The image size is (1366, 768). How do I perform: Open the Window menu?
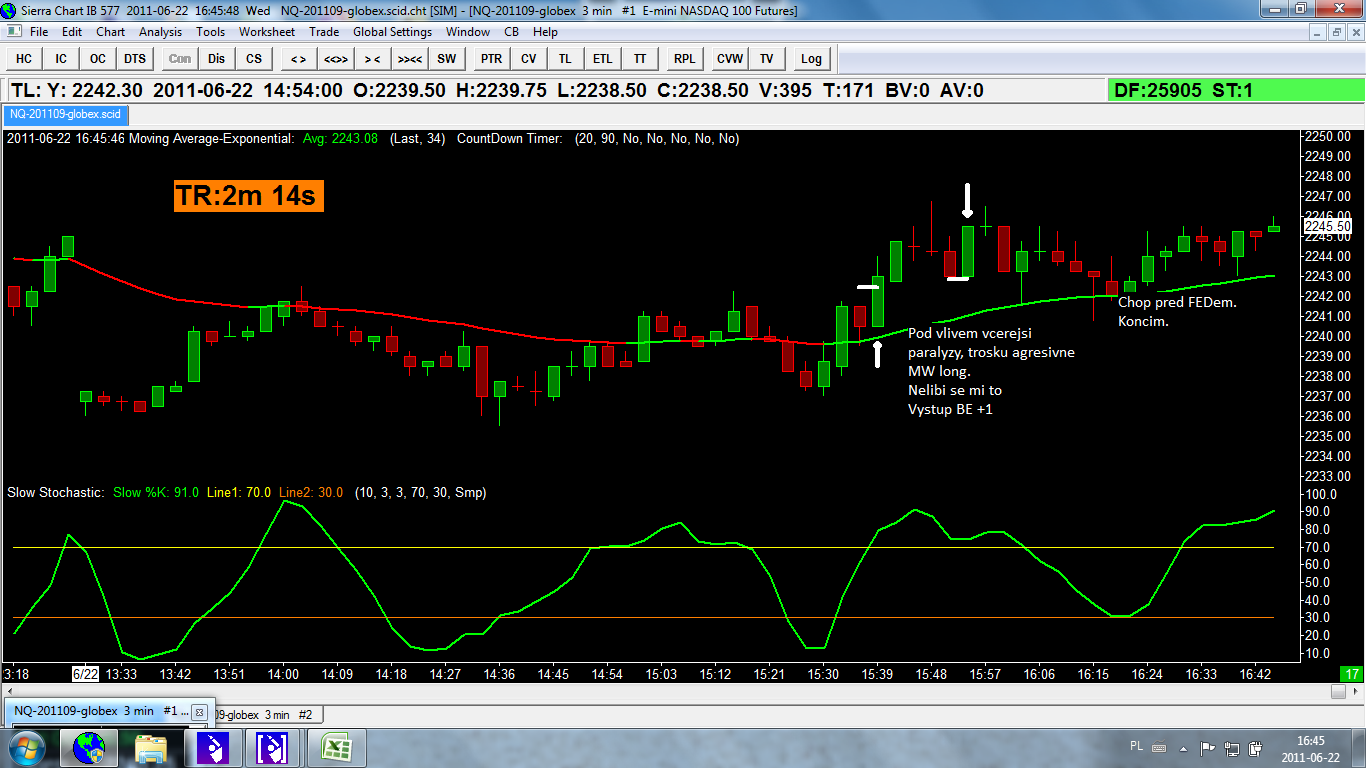(x=468, y=32)
